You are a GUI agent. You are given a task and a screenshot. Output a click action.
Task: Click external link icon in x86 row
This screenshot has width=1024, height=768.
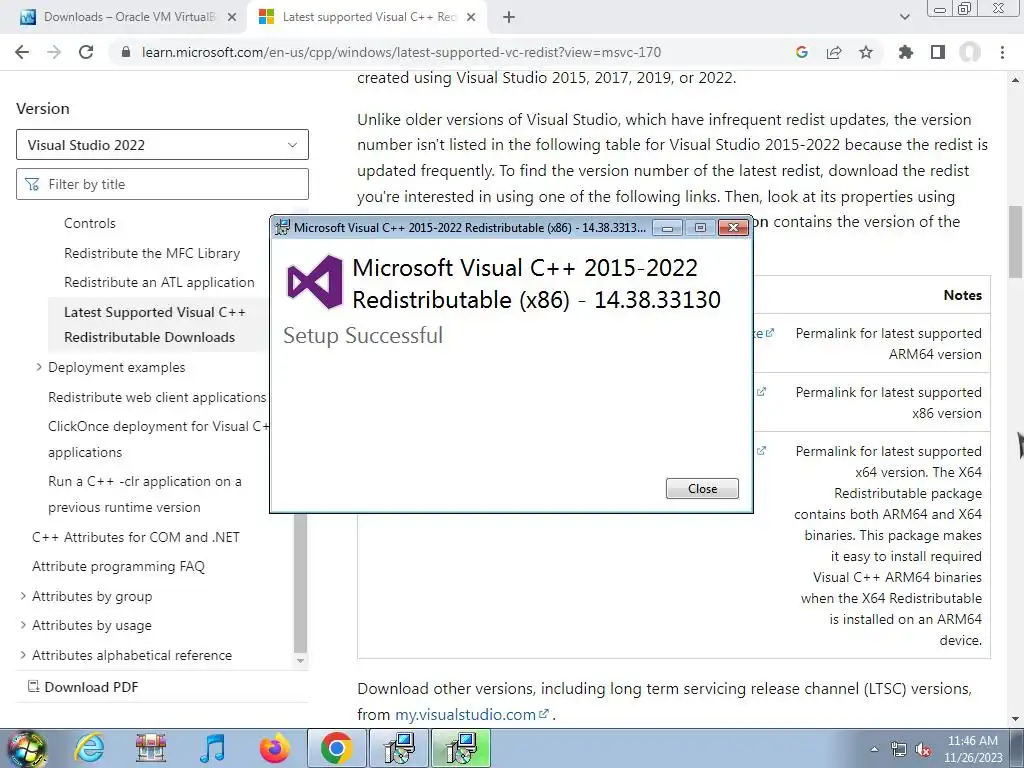point(761,392)
